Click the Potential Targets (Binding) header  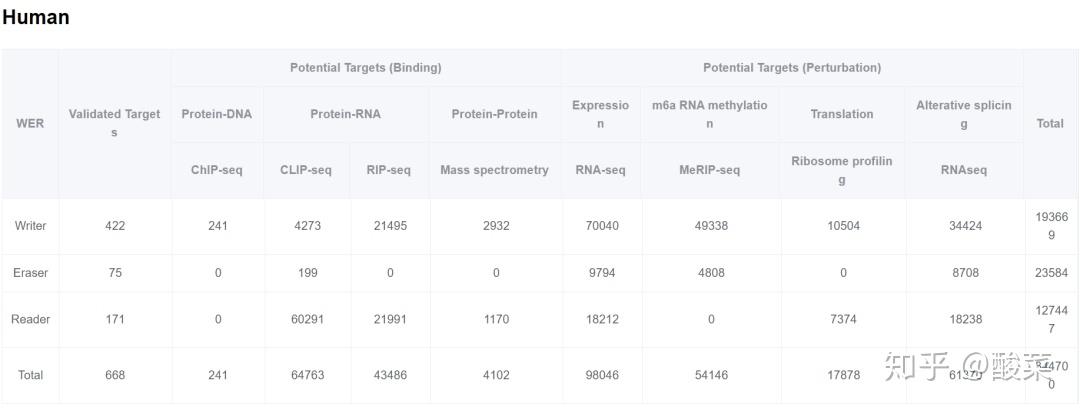coord(365,68)
